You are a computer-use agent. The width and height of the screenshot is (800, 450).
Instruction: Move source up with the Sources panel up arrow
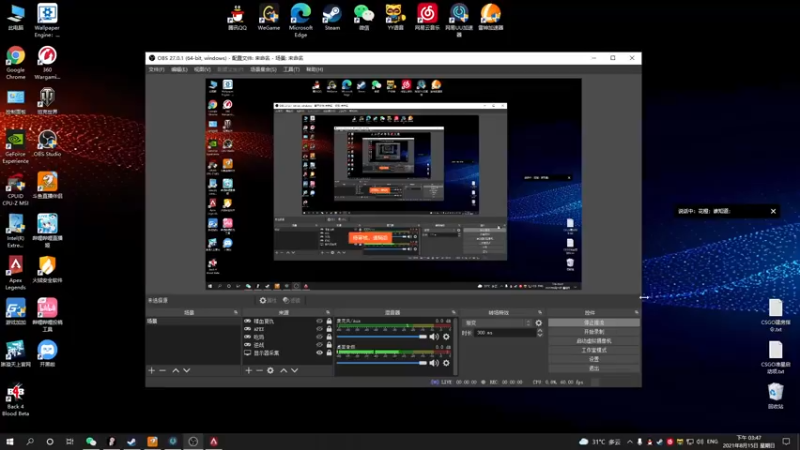284,370
